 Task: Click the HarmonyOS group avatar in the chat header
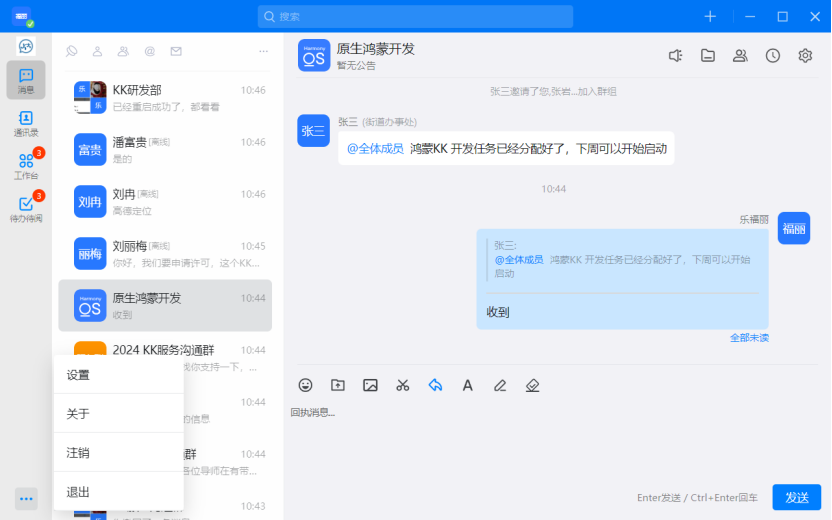(314, 55)
